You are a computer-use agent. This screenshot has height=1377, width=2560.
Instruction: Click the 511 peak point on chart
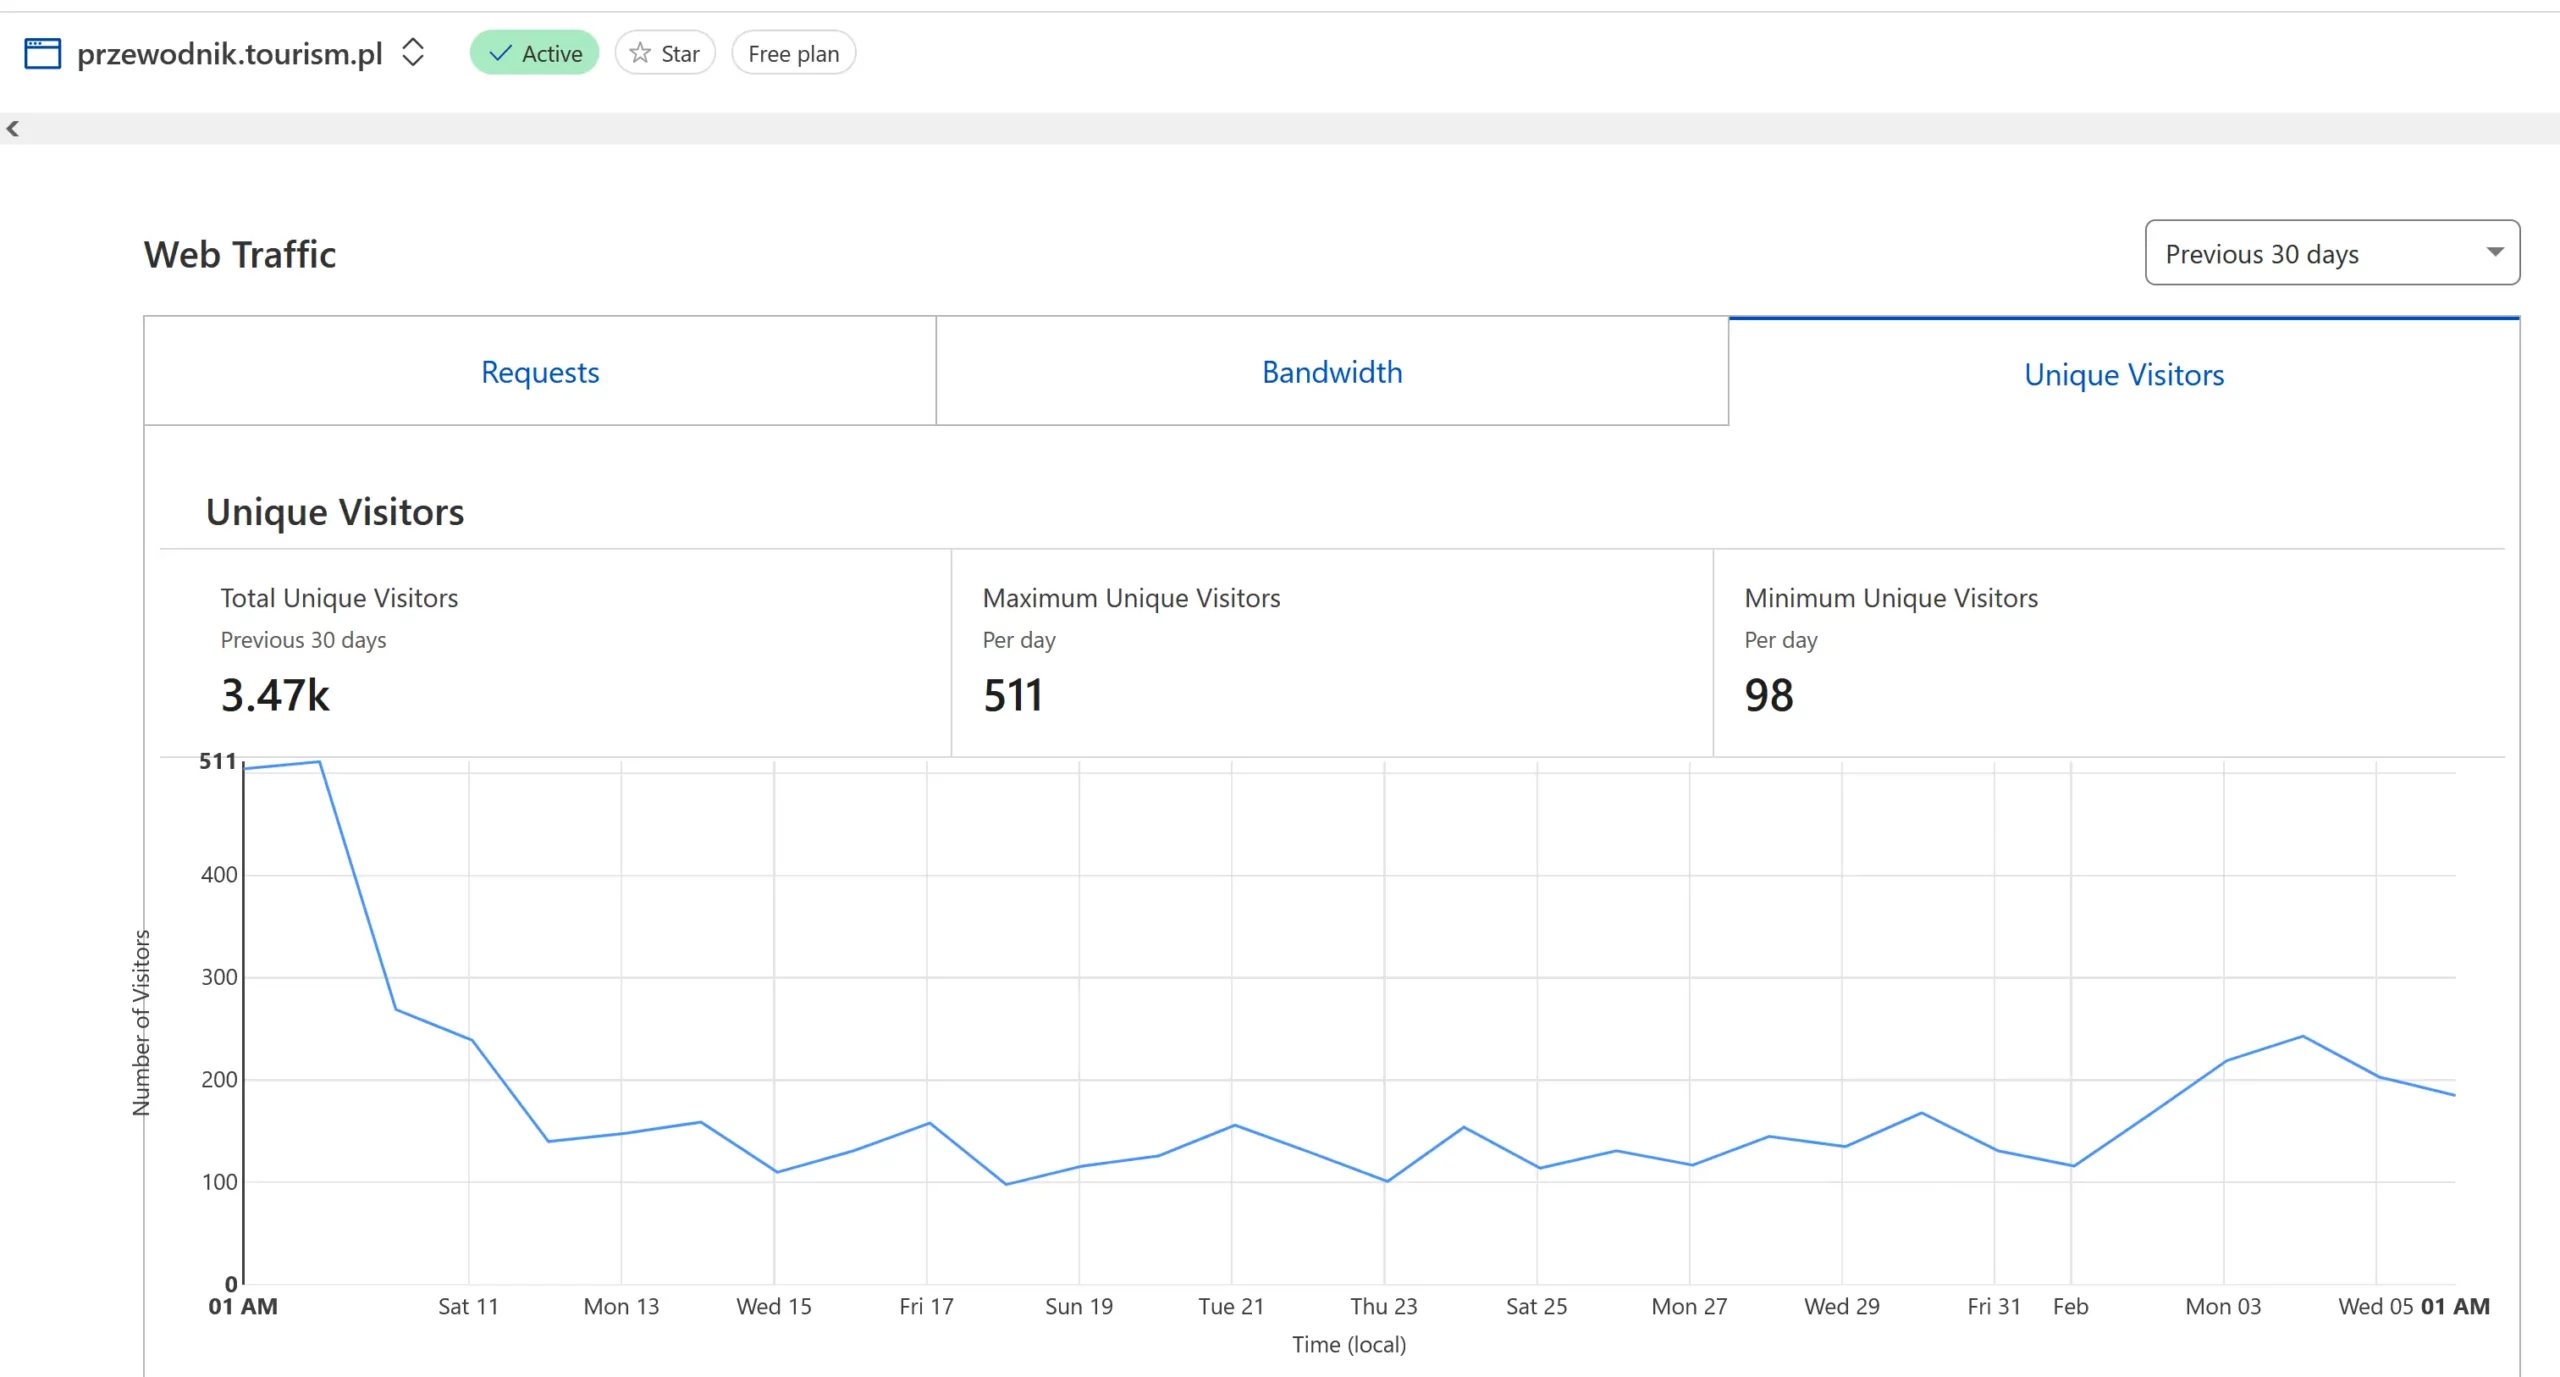click(319, 762)
